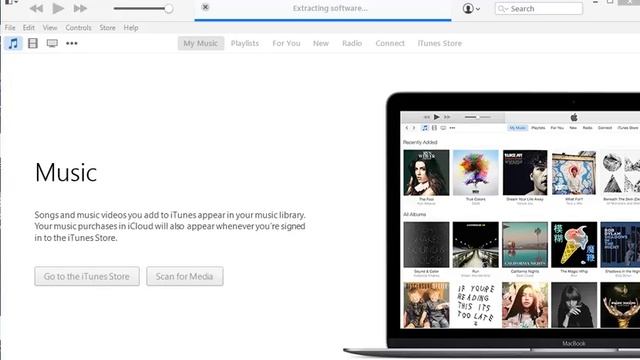Open the iTunes Store tab
Viewport: 640px width, 360px height.
click(x=440, y=43)
